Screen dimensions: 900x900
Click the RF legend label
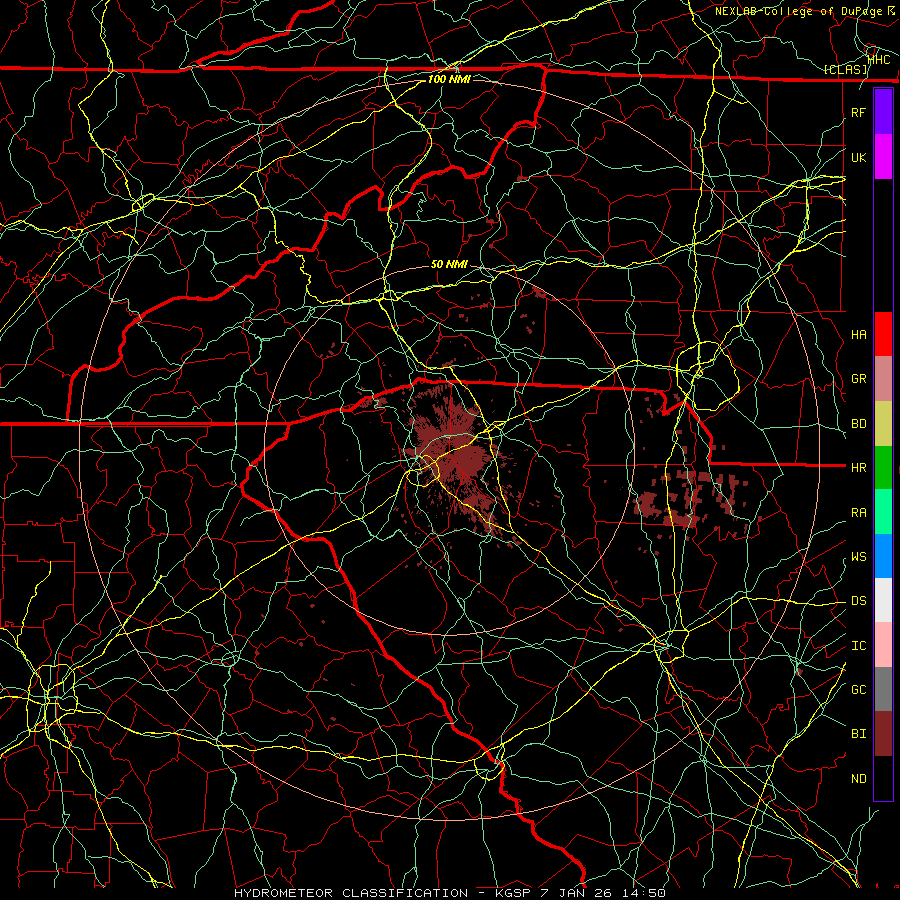tap(859, 113)
